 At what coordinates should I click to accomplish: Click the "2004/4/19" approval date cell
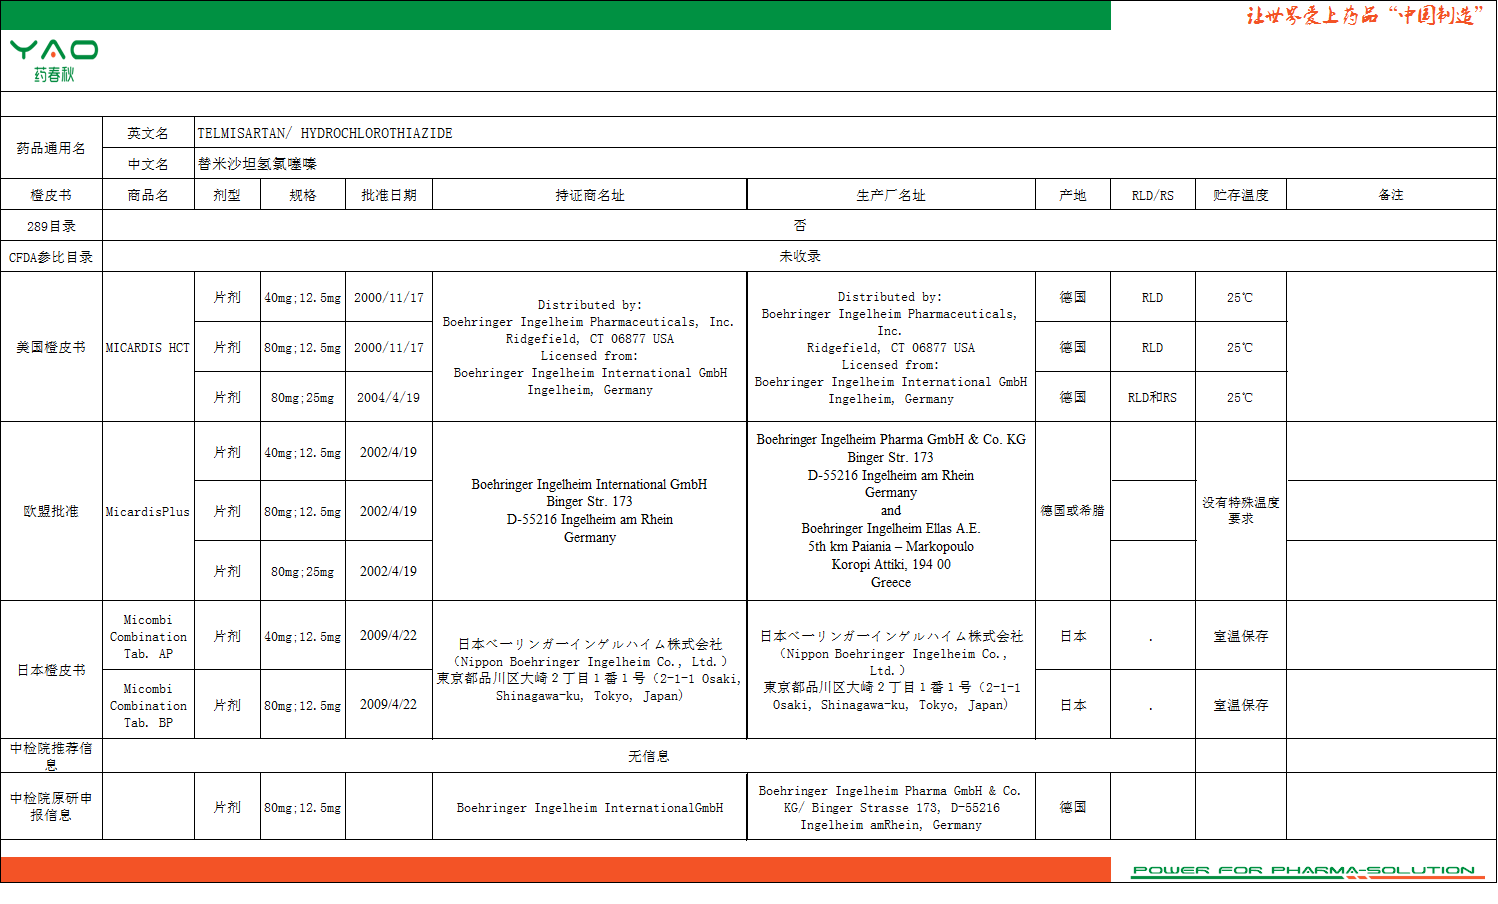click(x=389, y=397)
